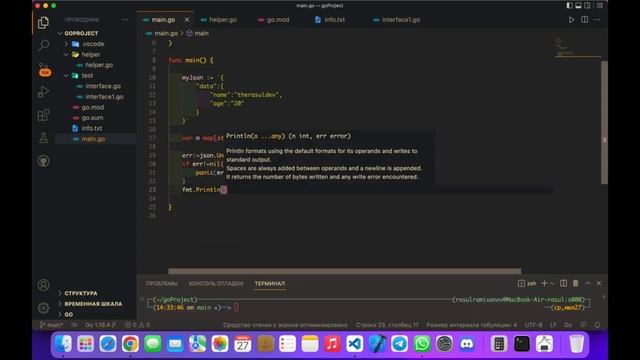This screenshot has width=640, height=360.
Task: Click the editor horizontal scrollbar
Action: tap(344, 271)
